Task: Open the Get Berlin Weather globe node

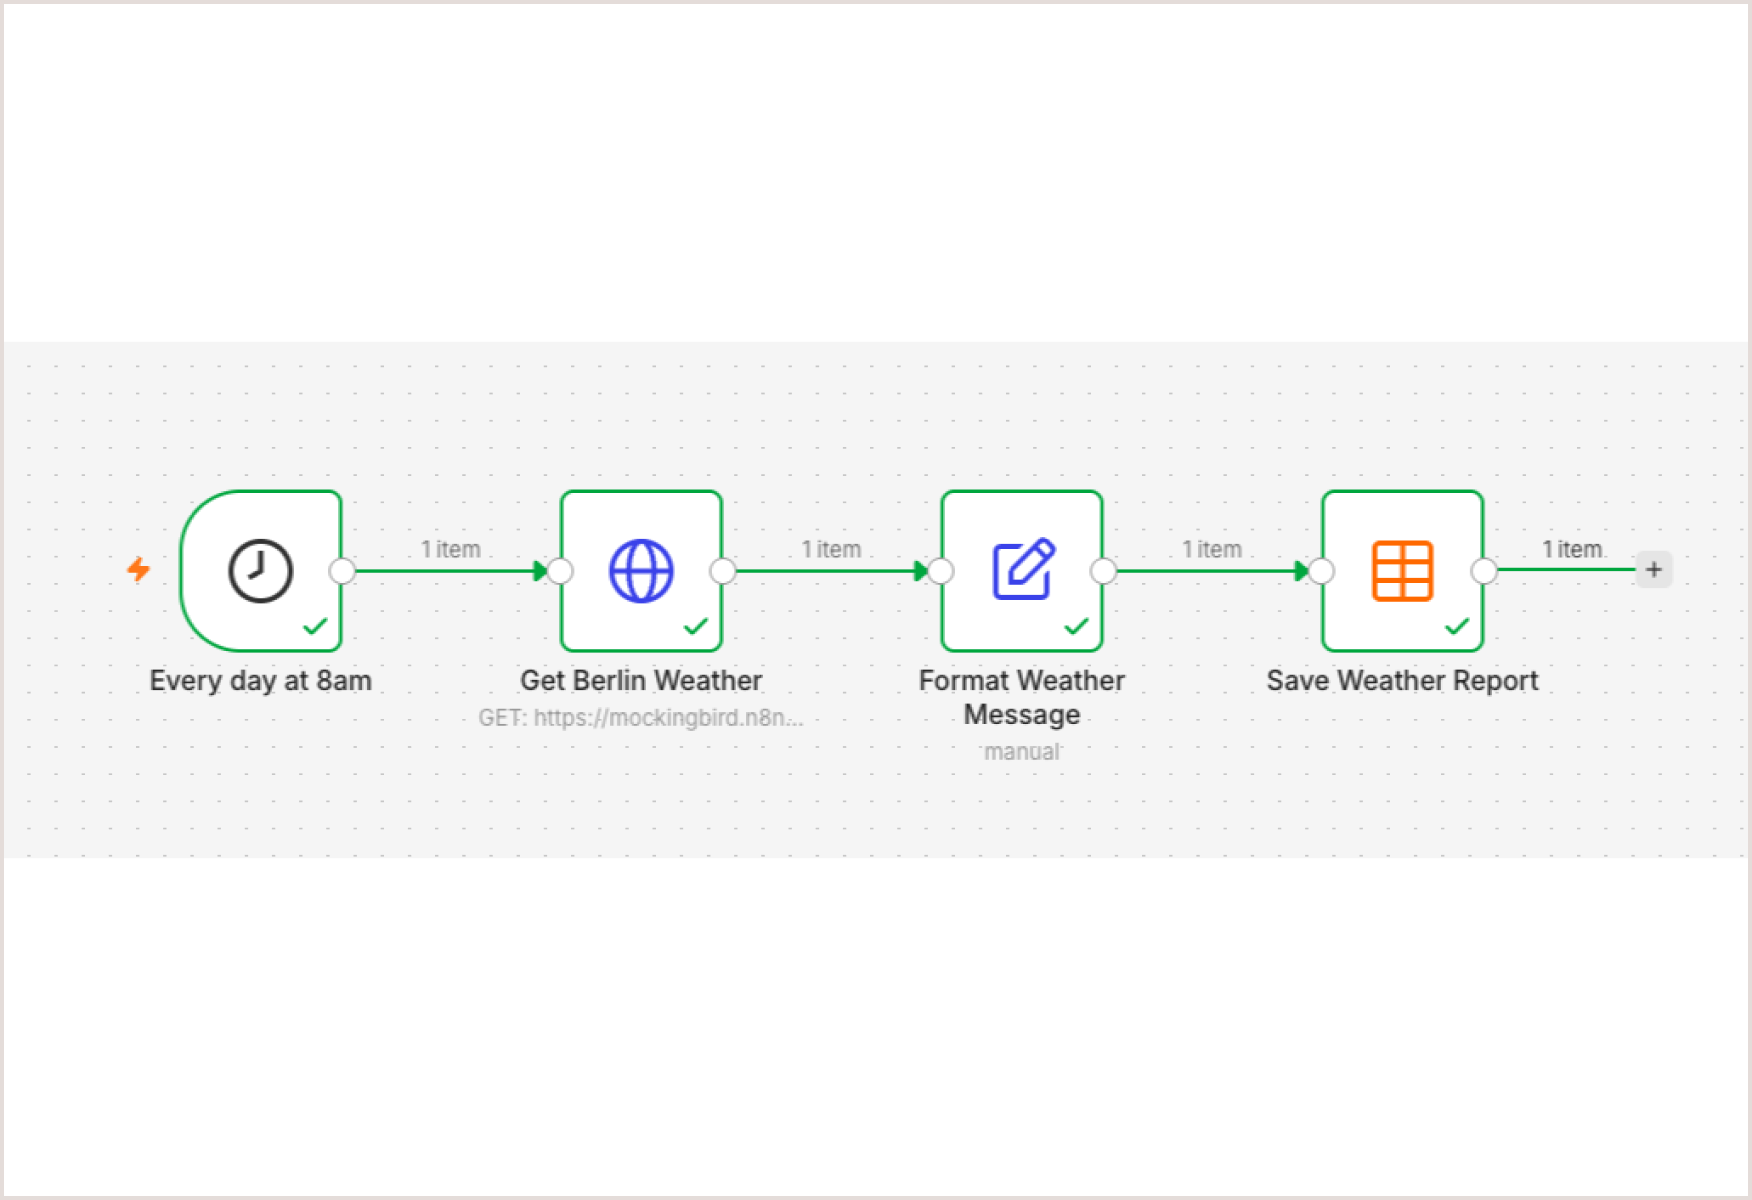Action: click(641, 571)
